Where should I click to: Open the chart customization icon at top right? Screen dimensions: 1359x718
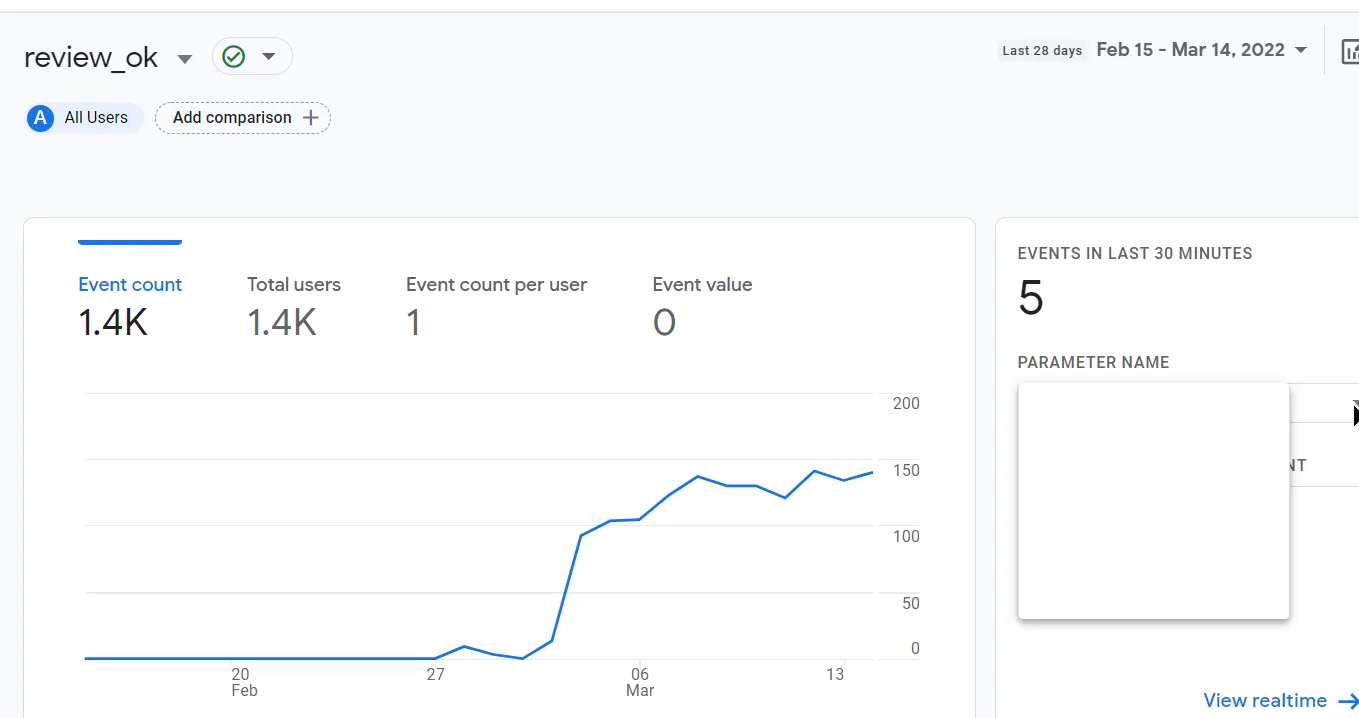1349,51
